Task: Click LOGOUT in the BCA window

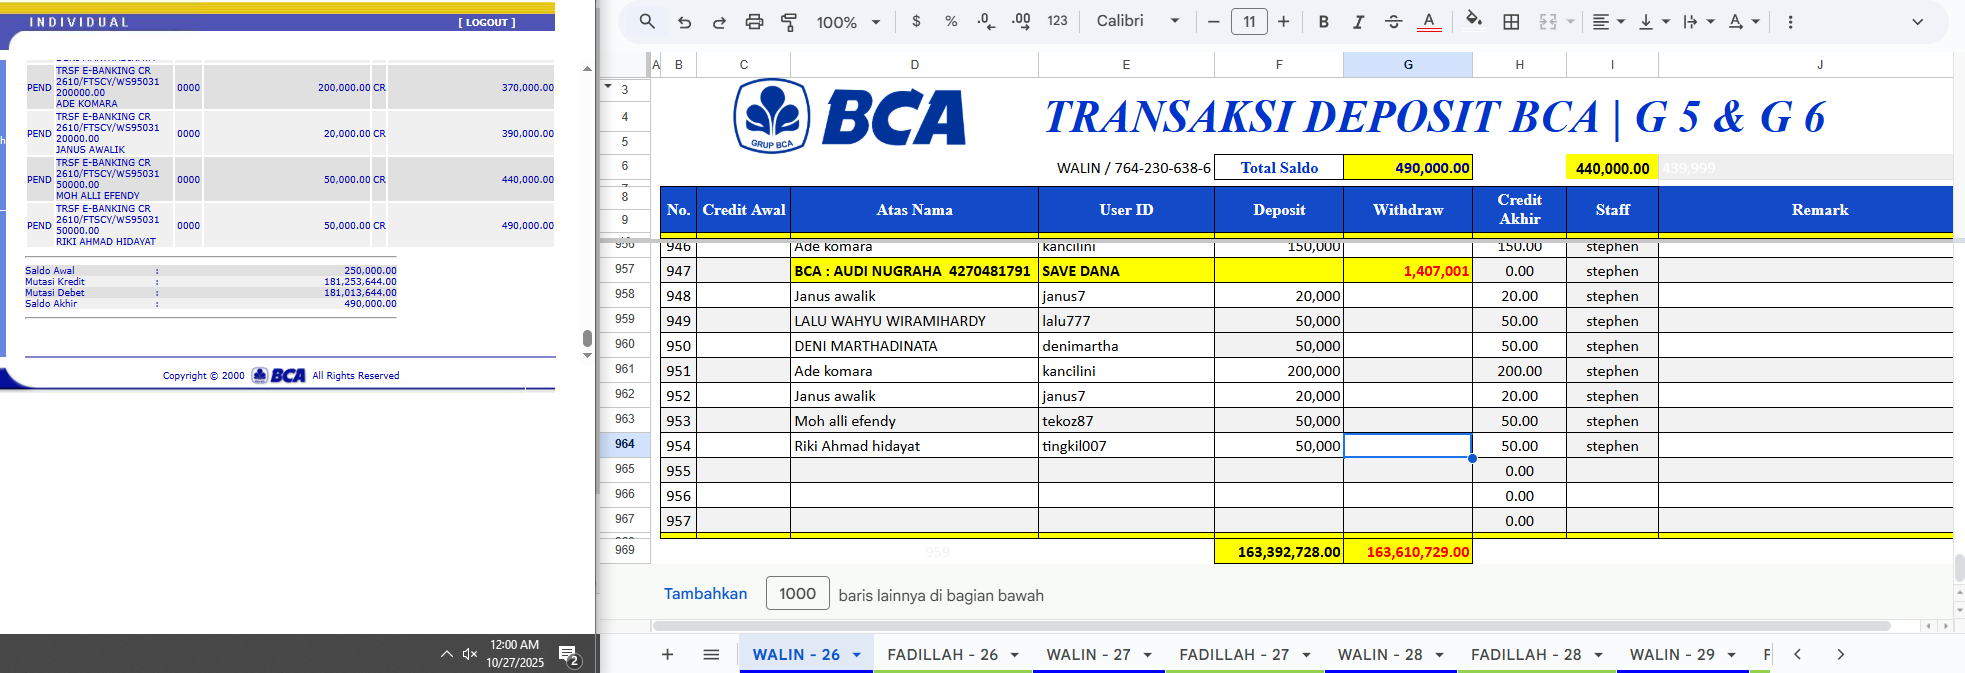Action: (487, 22)
